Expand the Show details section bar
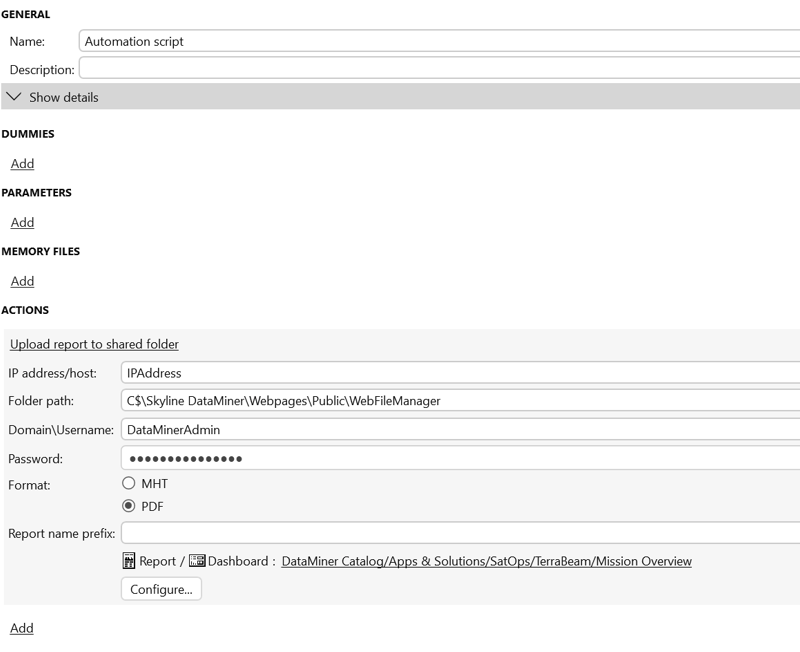 (x=400, y=97)
